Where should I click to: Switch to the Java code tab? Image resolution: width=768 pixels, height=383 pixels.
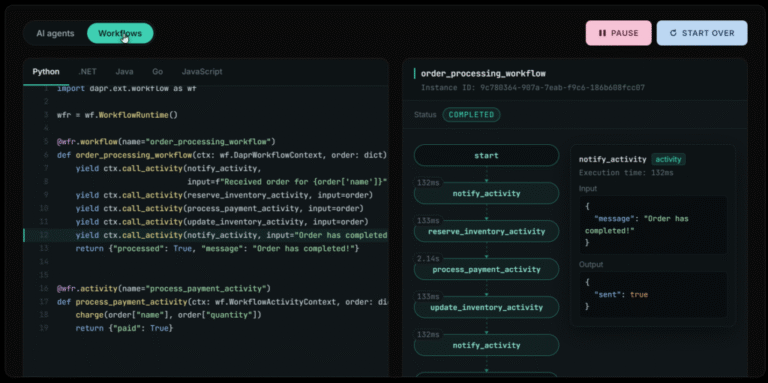click(x=124, y=72)
